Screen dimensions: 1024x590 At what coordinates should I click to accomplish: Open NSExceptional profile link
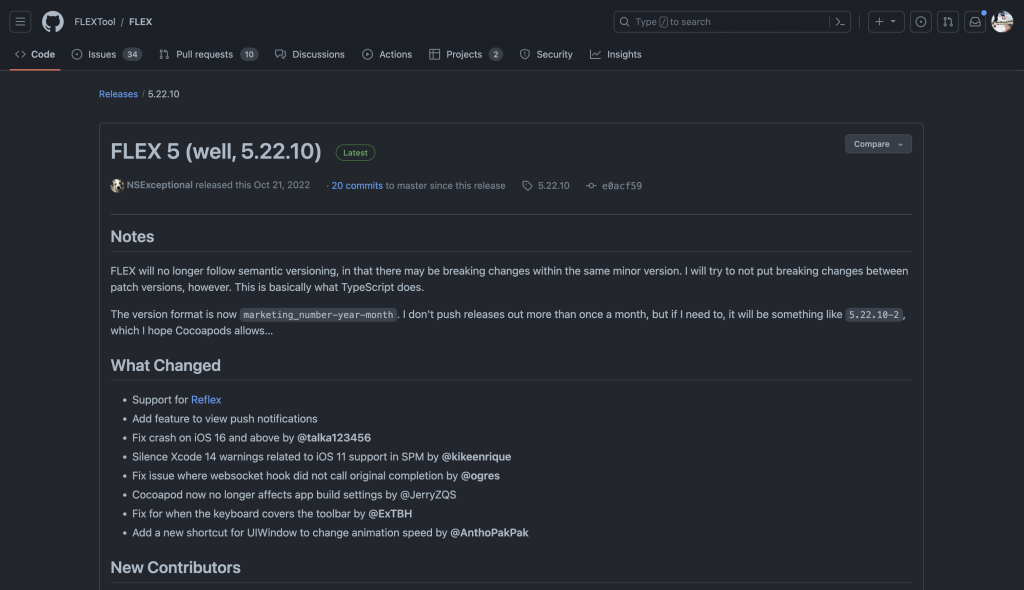pyautogui.click(x=159, y=185)
